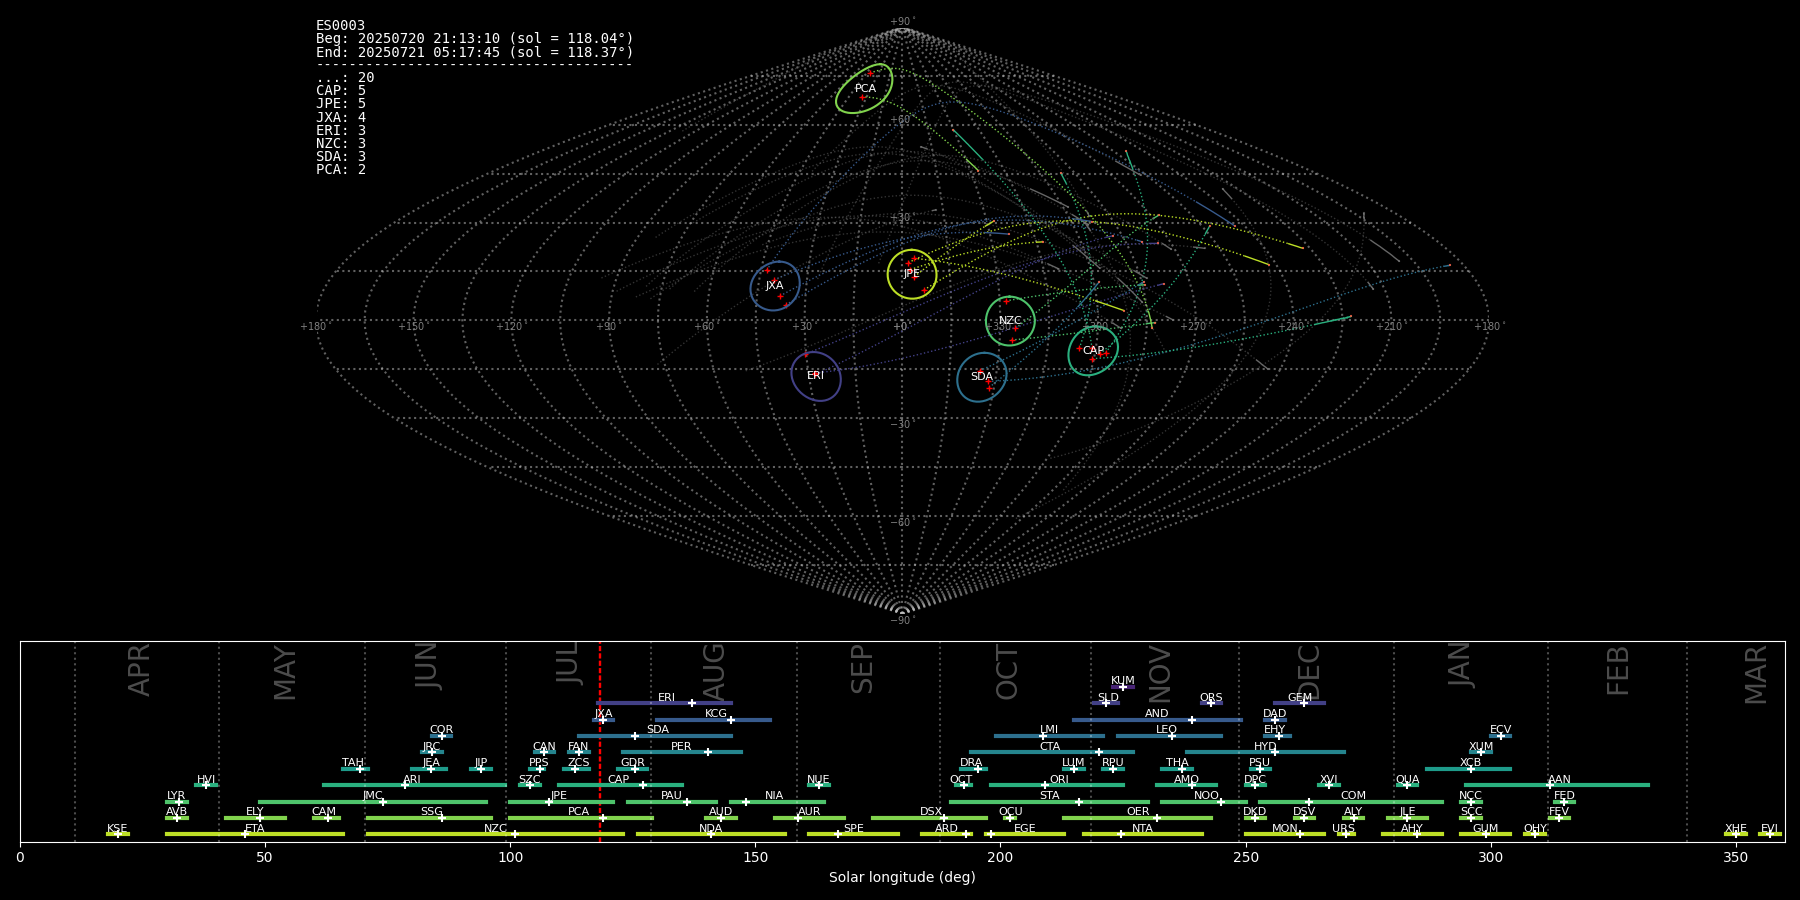Click the NDA shower label in timeline
1800x900 pixels.
[x=710, y=829]
